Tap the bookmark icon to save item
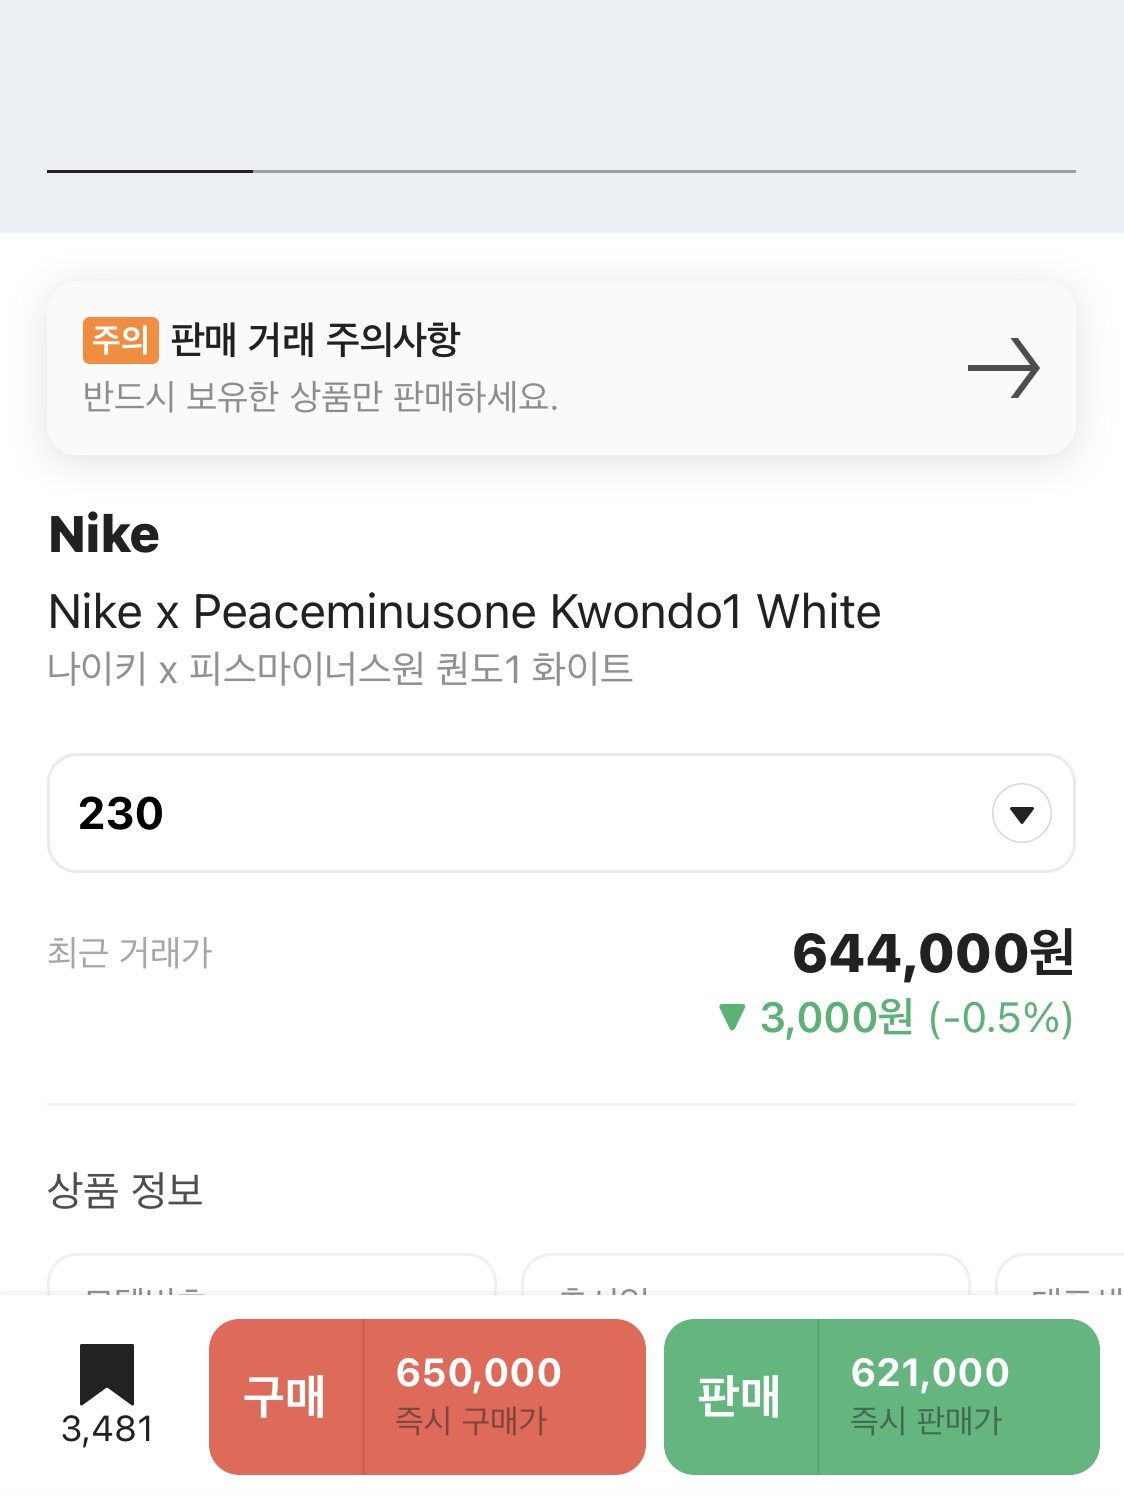 tap(107, 1374)
